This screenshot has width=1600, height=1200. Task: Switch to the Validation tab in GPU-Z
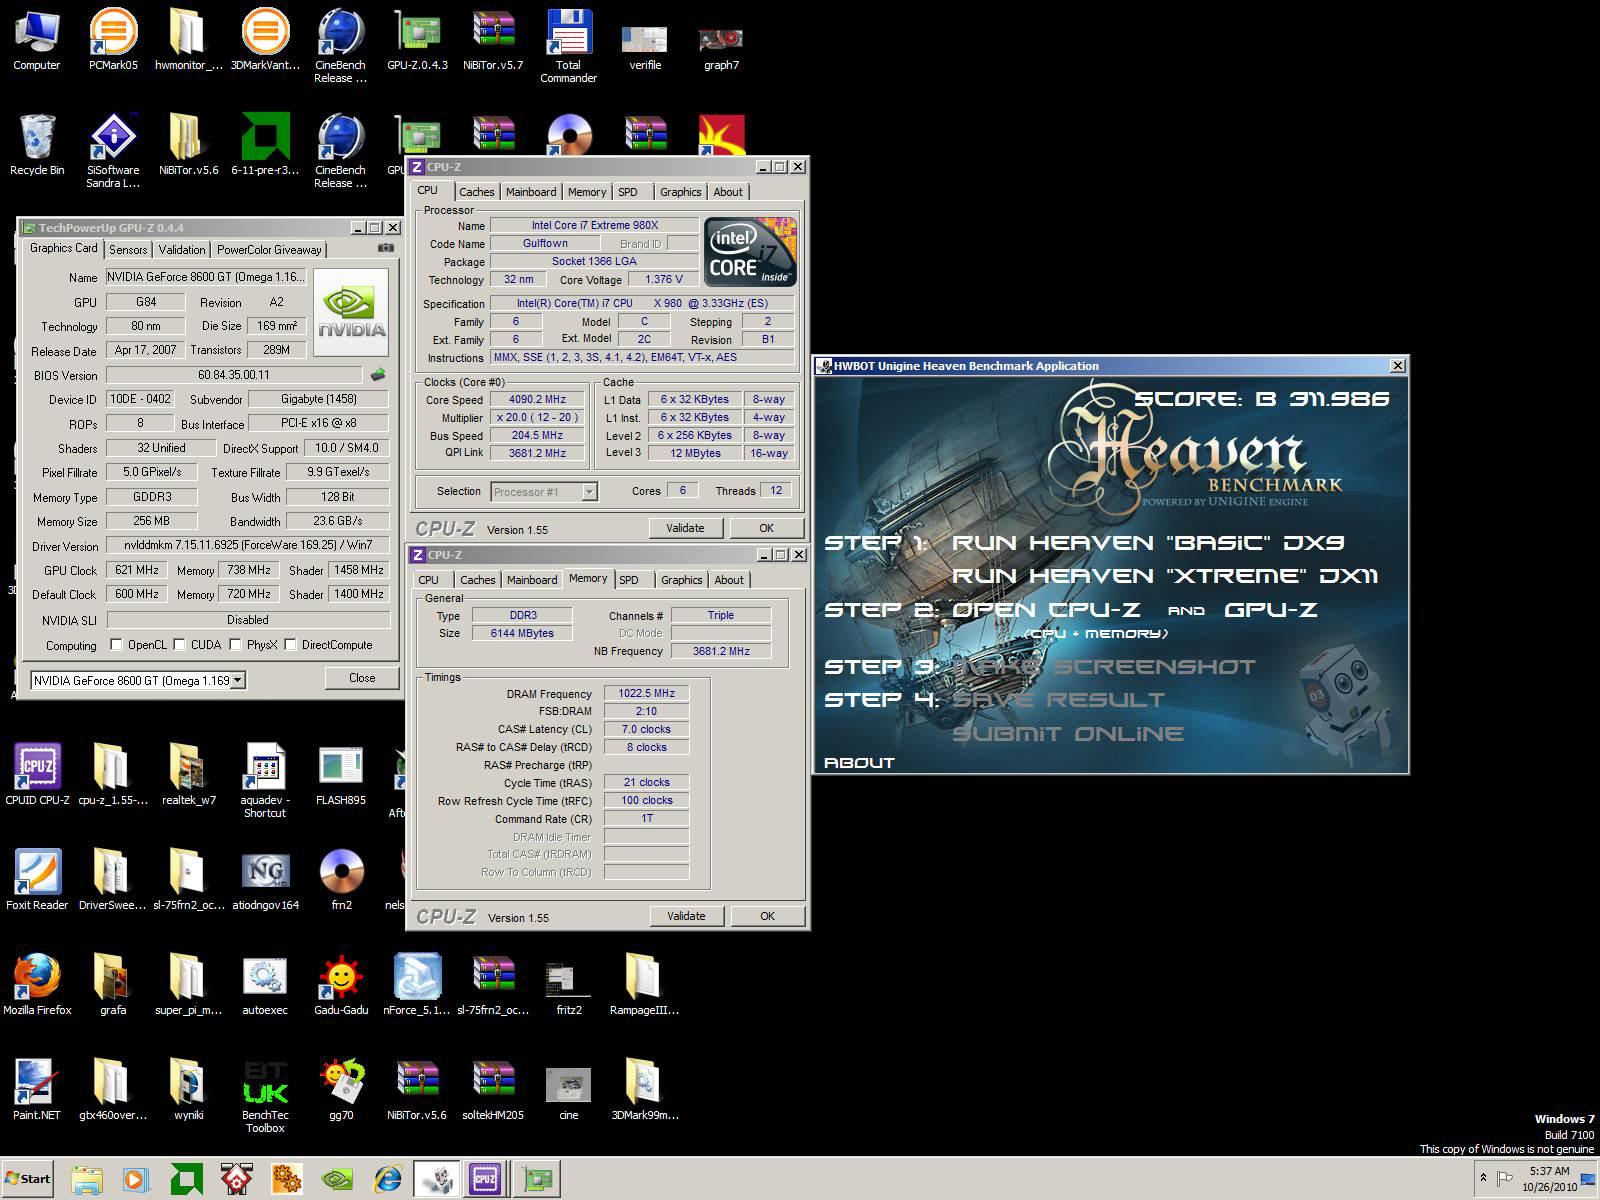(182, 249)
